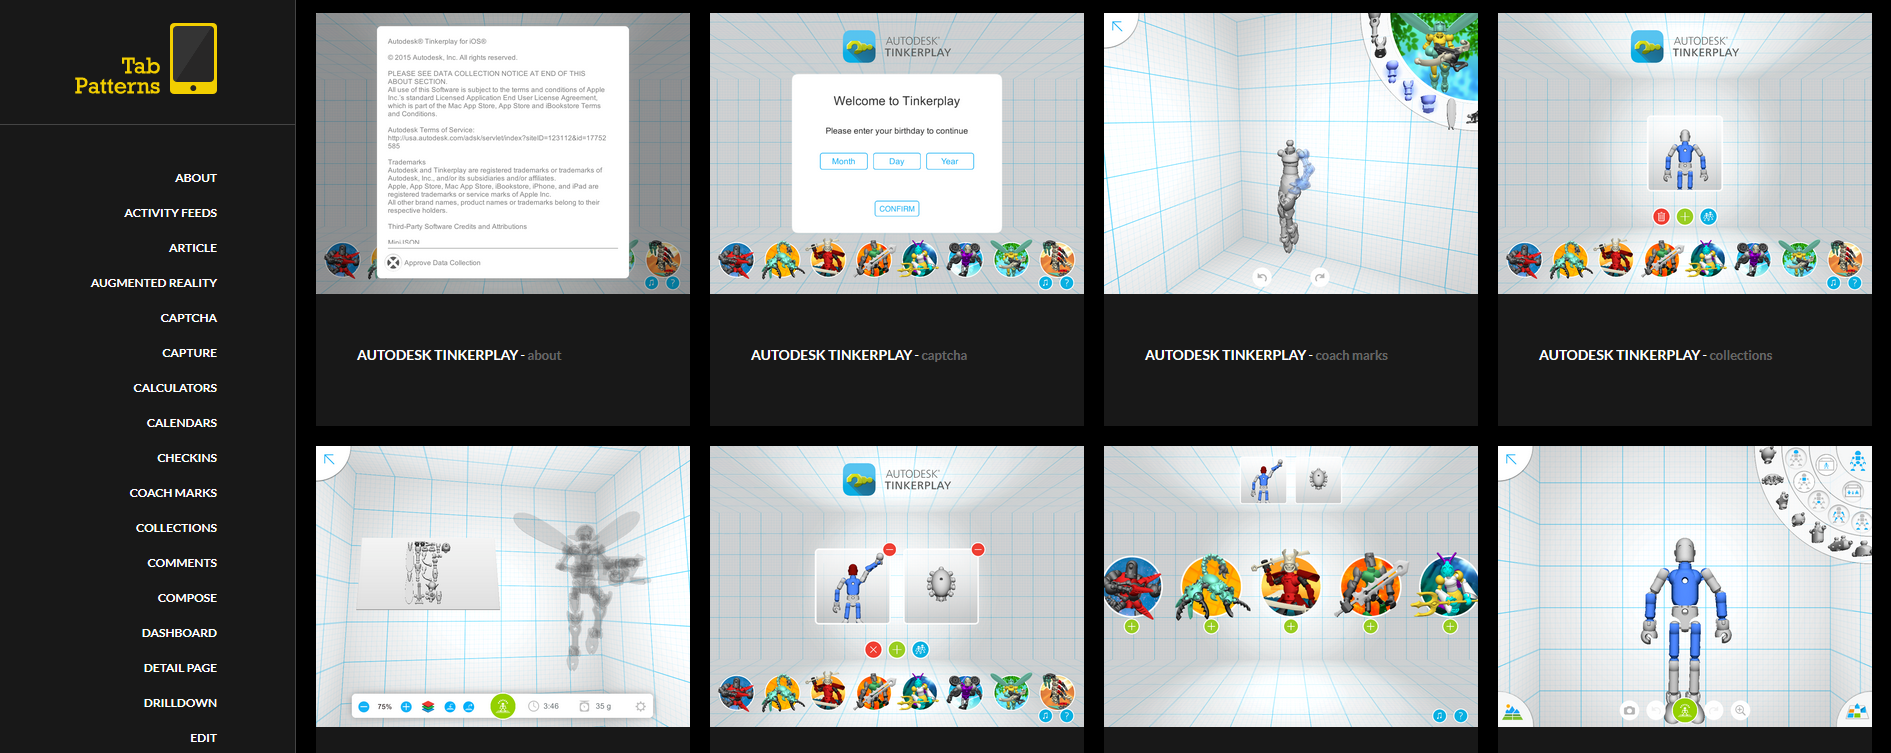Open 'Autodesk Tinkerplay - collections' title link
1891x753 pixels.
(x=1655, y=355)
